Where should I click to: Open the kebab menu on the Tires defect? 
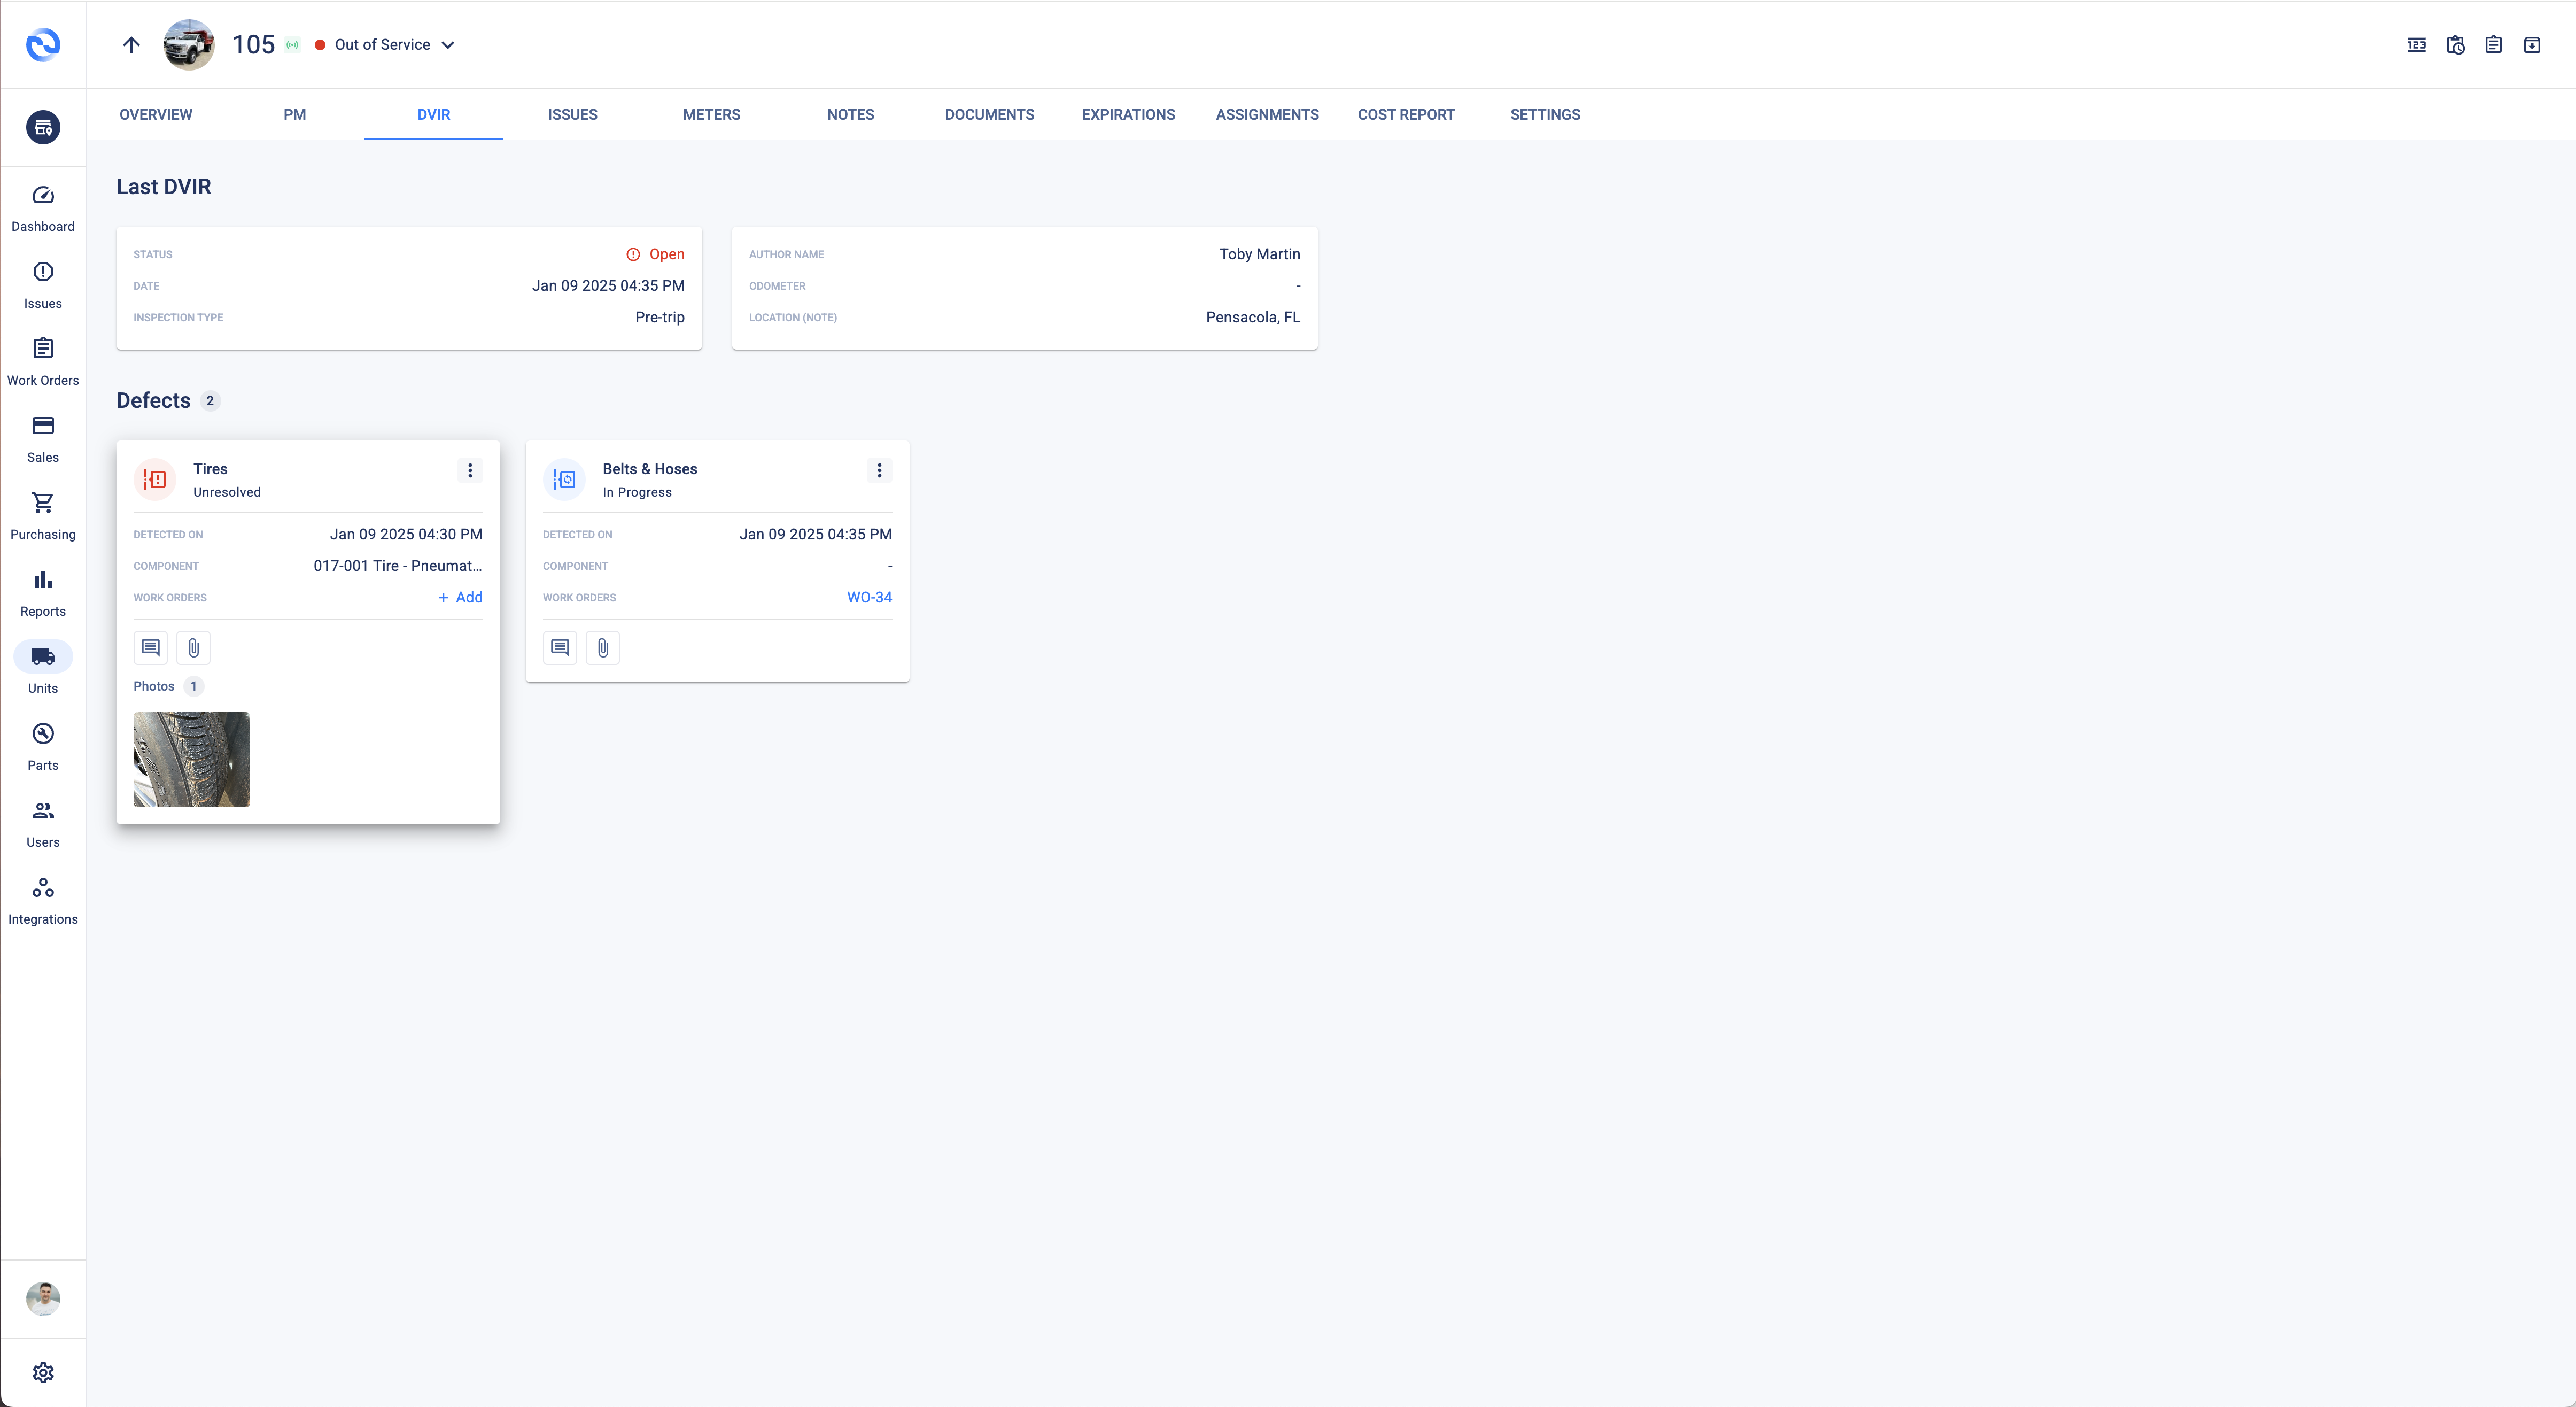tap(470, 470)
